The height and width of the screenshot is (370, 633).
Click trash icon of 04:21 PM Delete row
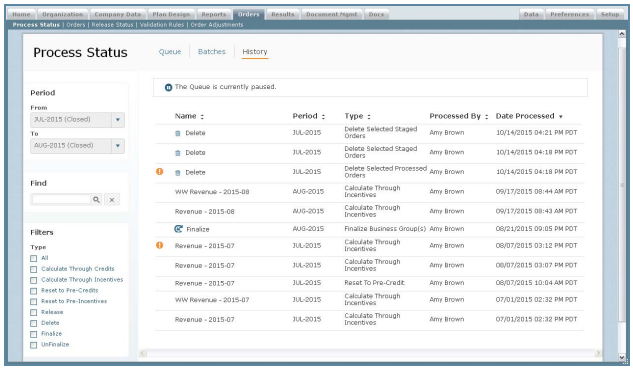pyautogui.click(x=178, y=133)
